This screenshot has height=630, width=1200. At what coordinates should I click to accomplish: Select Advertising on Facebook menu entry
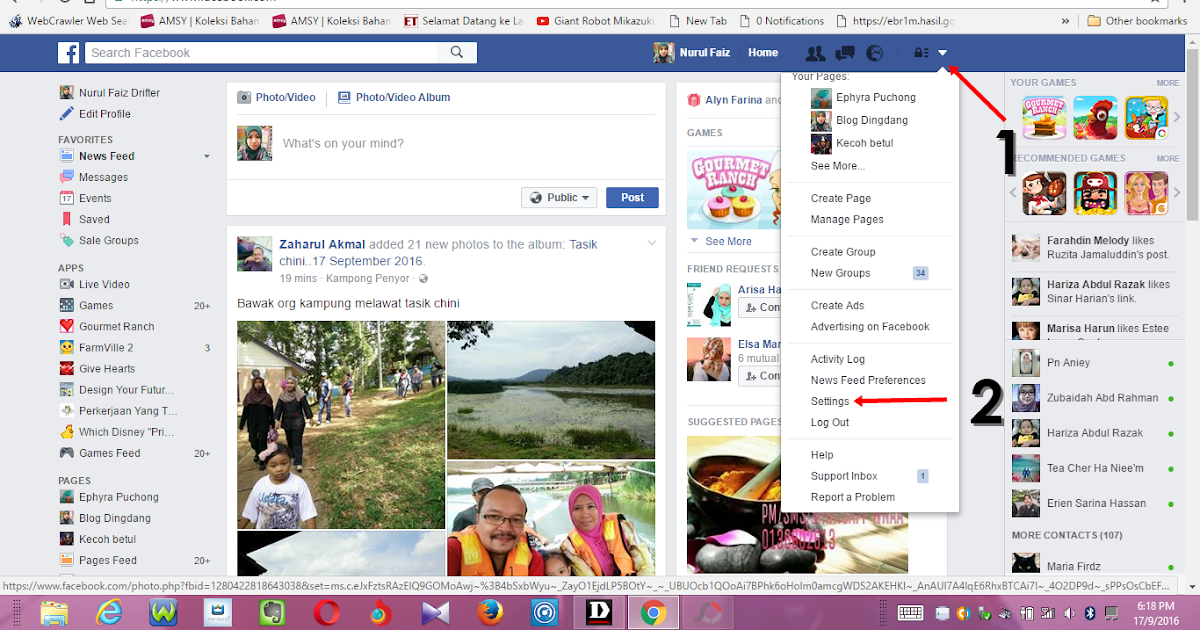coord(870,326)
